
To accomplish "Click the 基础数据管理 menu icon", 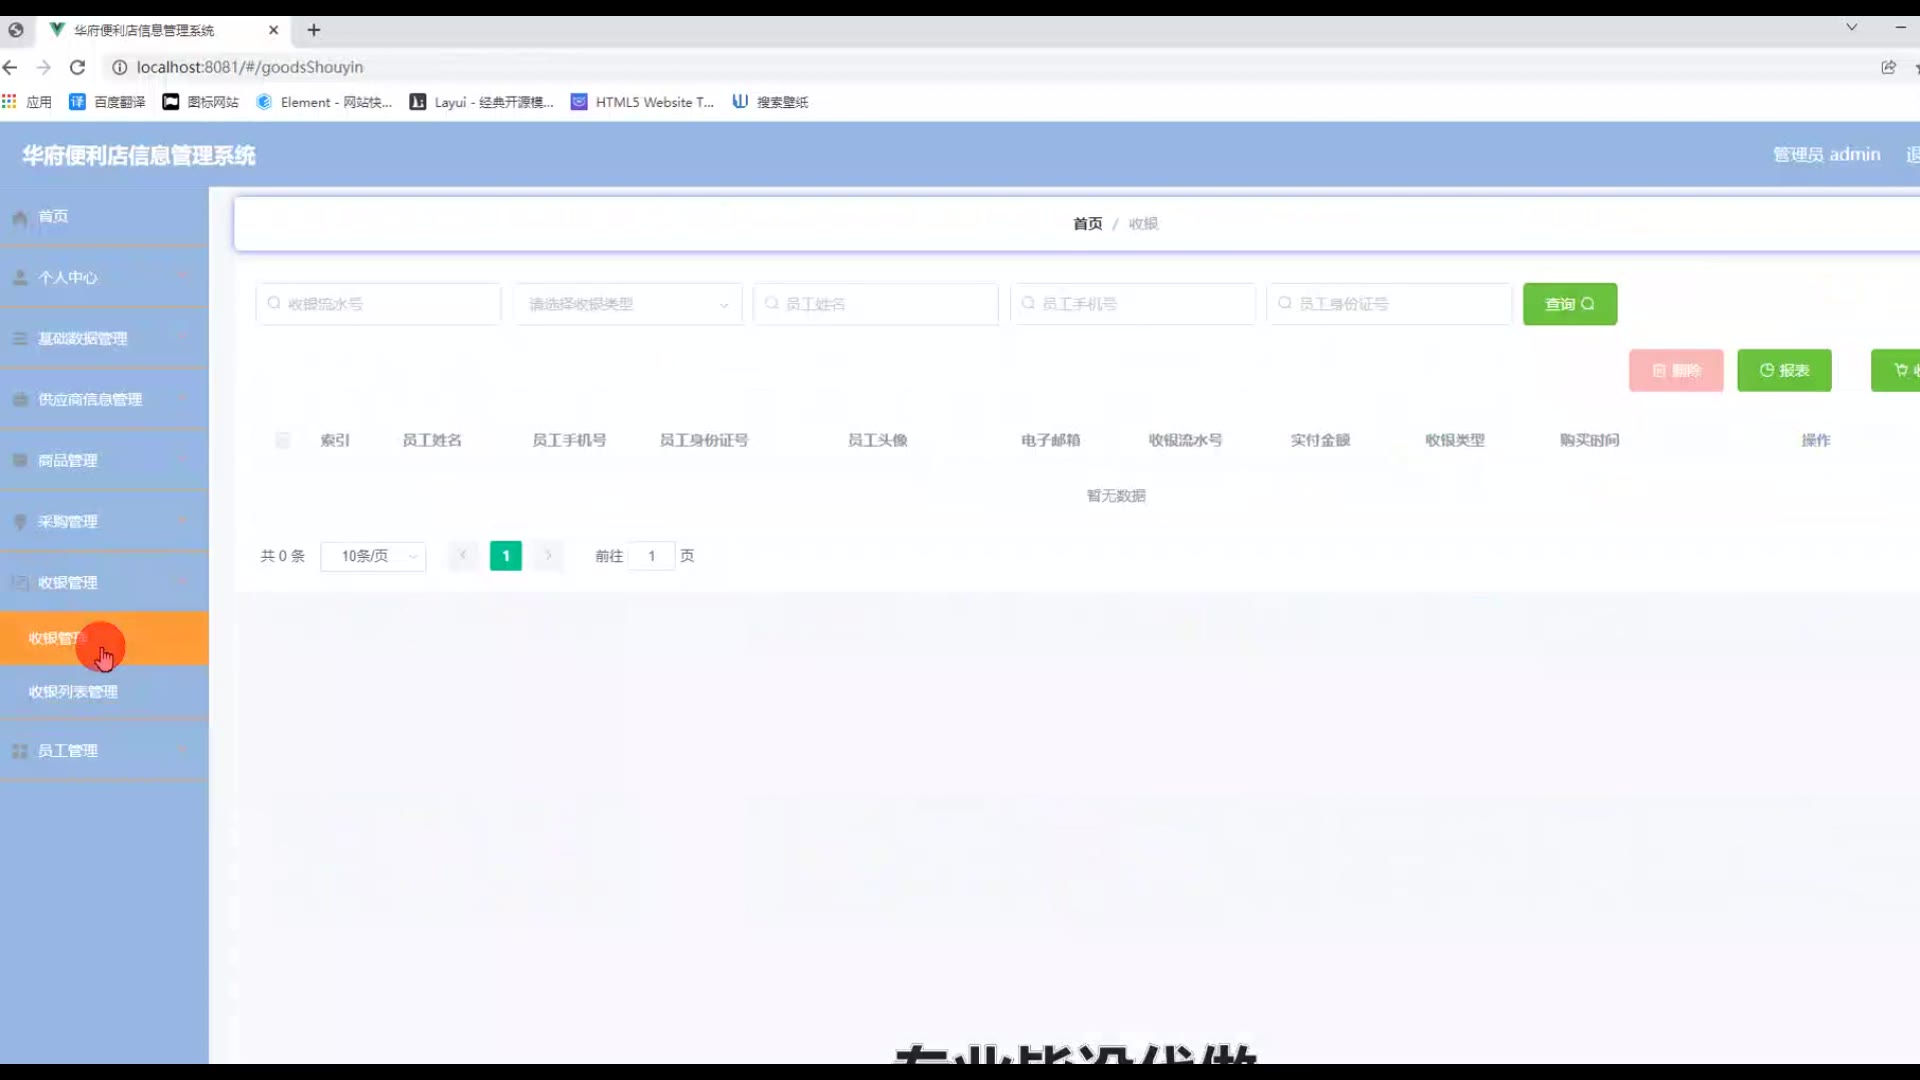I will [x=20, y=339].
